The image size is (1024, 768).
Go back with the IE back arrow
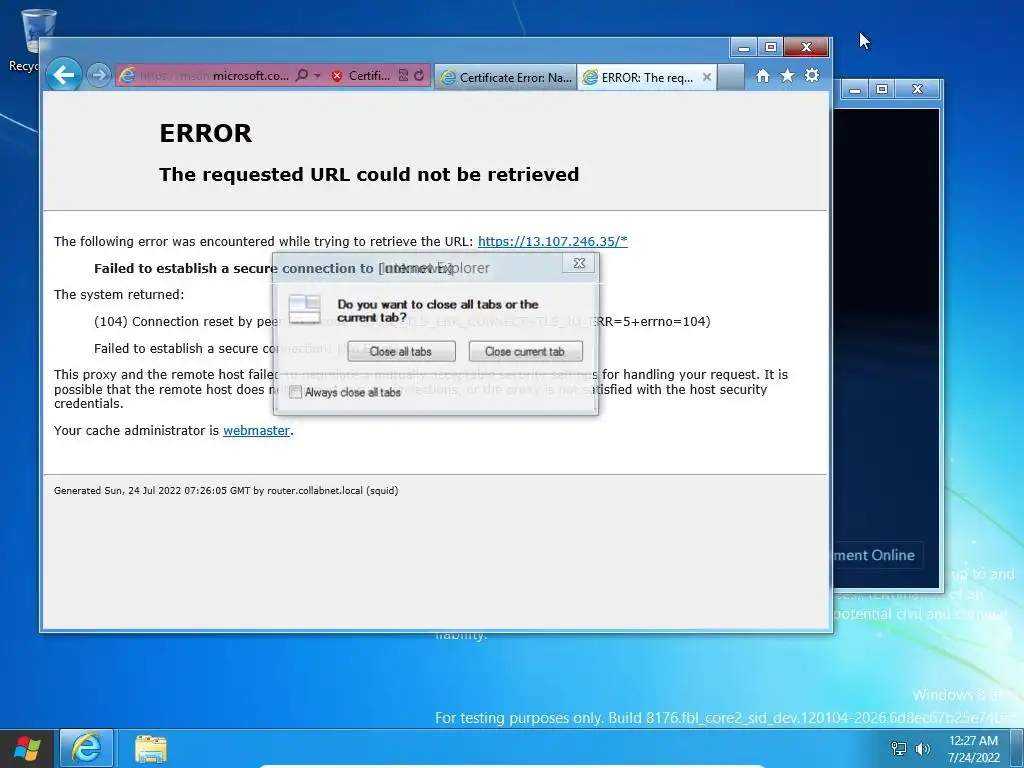[63, 75]
